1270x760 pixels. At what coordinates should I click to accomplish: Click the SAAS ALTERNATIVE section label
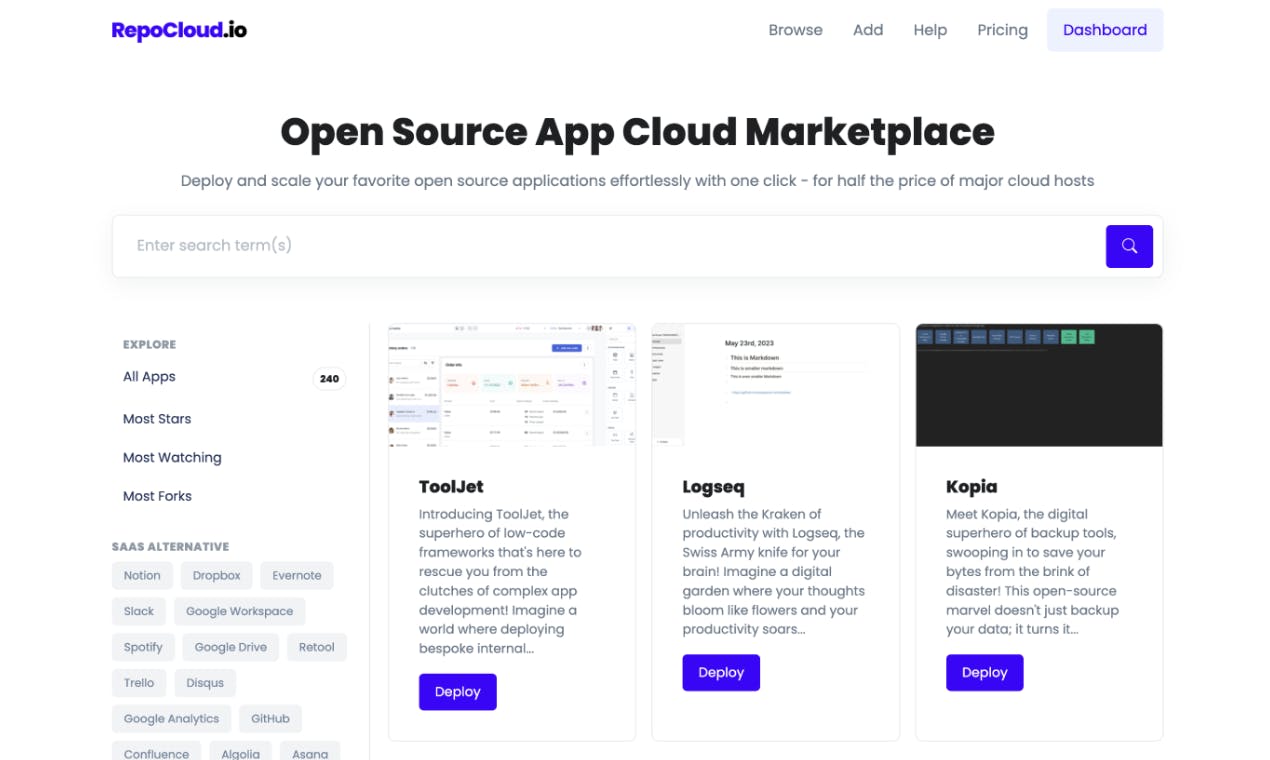(170, 547)
